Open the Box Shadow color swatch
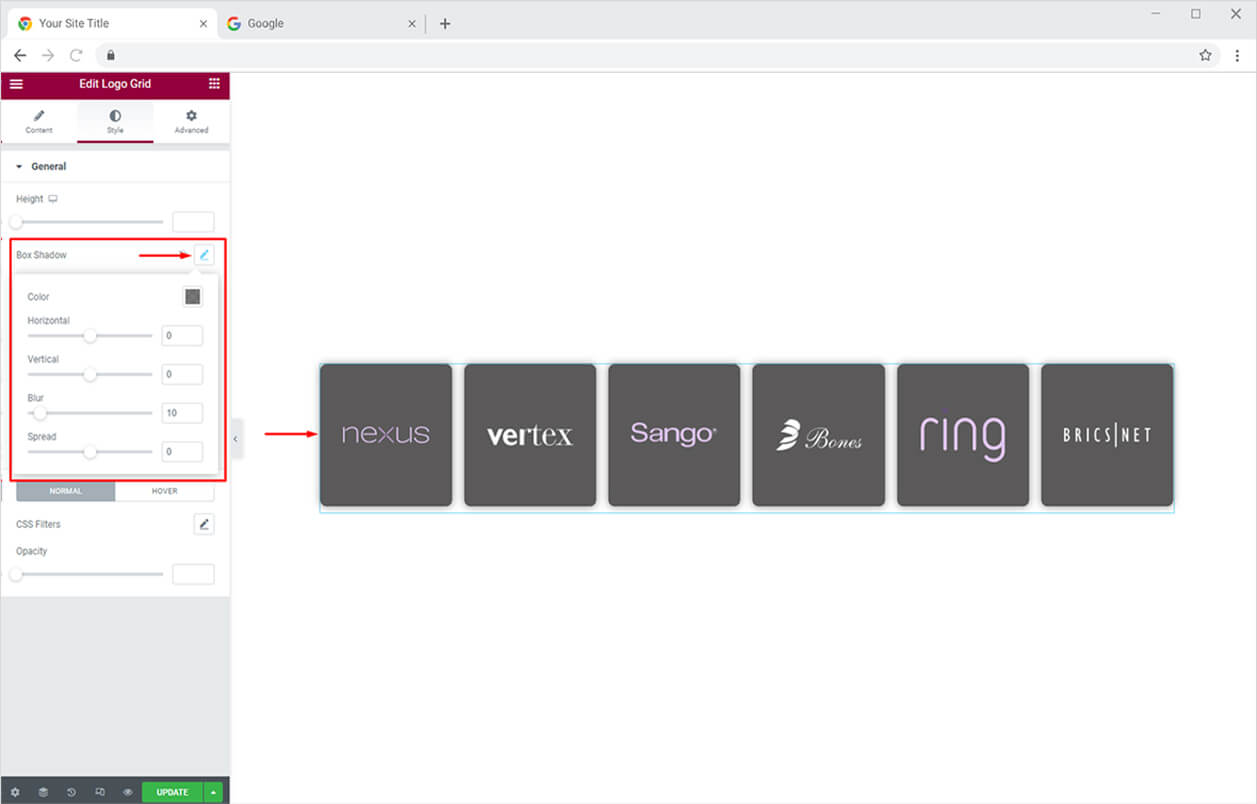1257x804 pixels. pyautogui.click(x=193, y=297)
